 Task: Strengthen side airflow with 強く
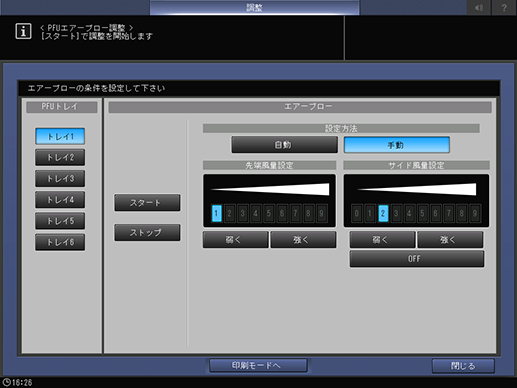pos(450,240)
